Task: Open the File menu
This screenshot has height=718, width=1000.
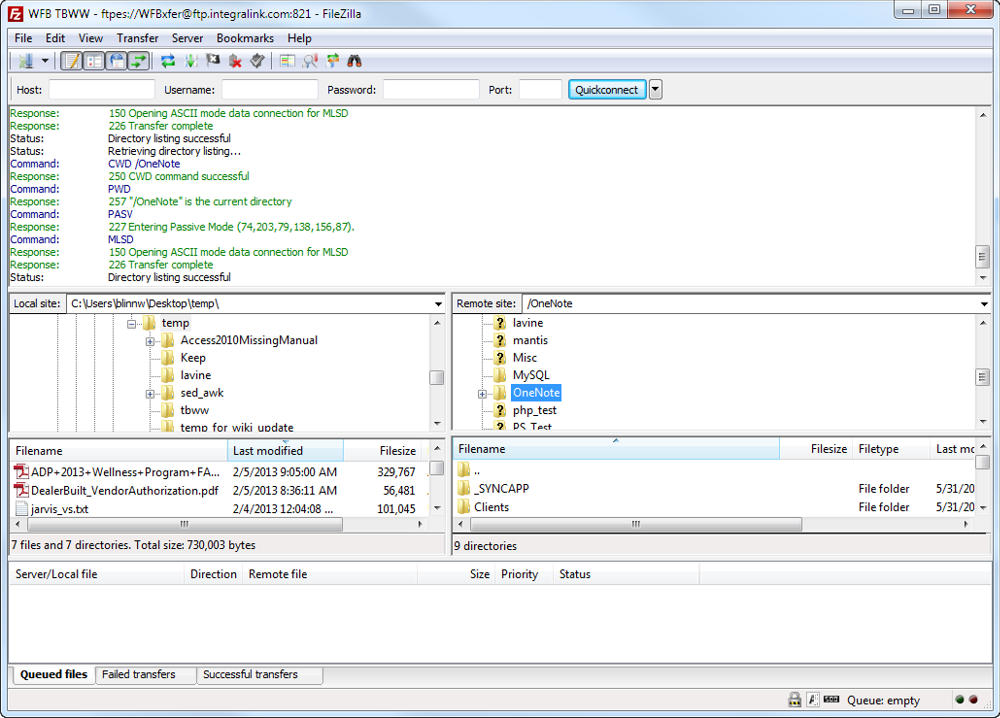Action: coord(23,38)
